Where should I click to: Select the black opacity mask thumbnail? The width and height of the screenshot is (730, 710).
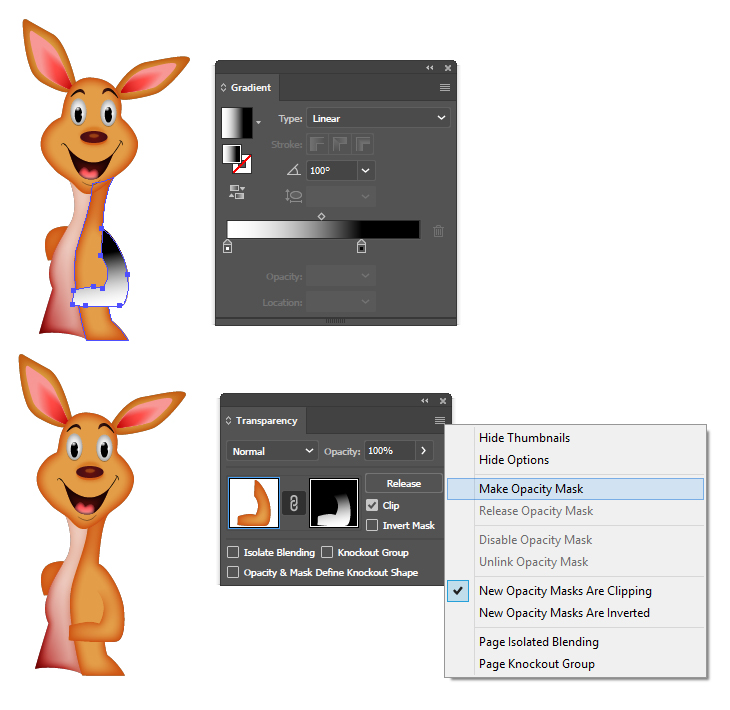(x=334, y=503)
